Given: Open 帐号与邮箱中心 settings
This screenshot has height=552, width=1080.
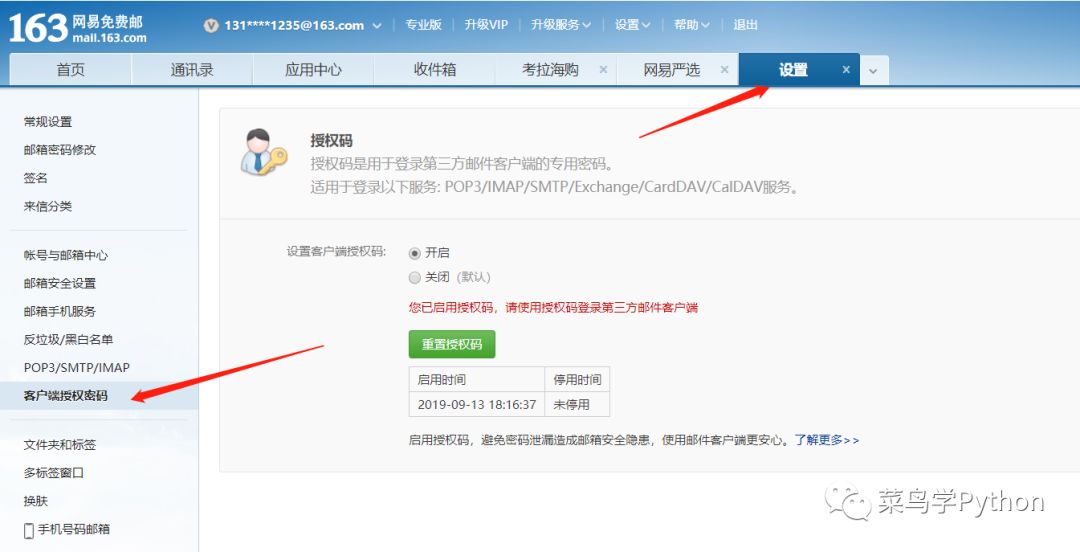Looking at the screenshot, I should click(66, 255).
